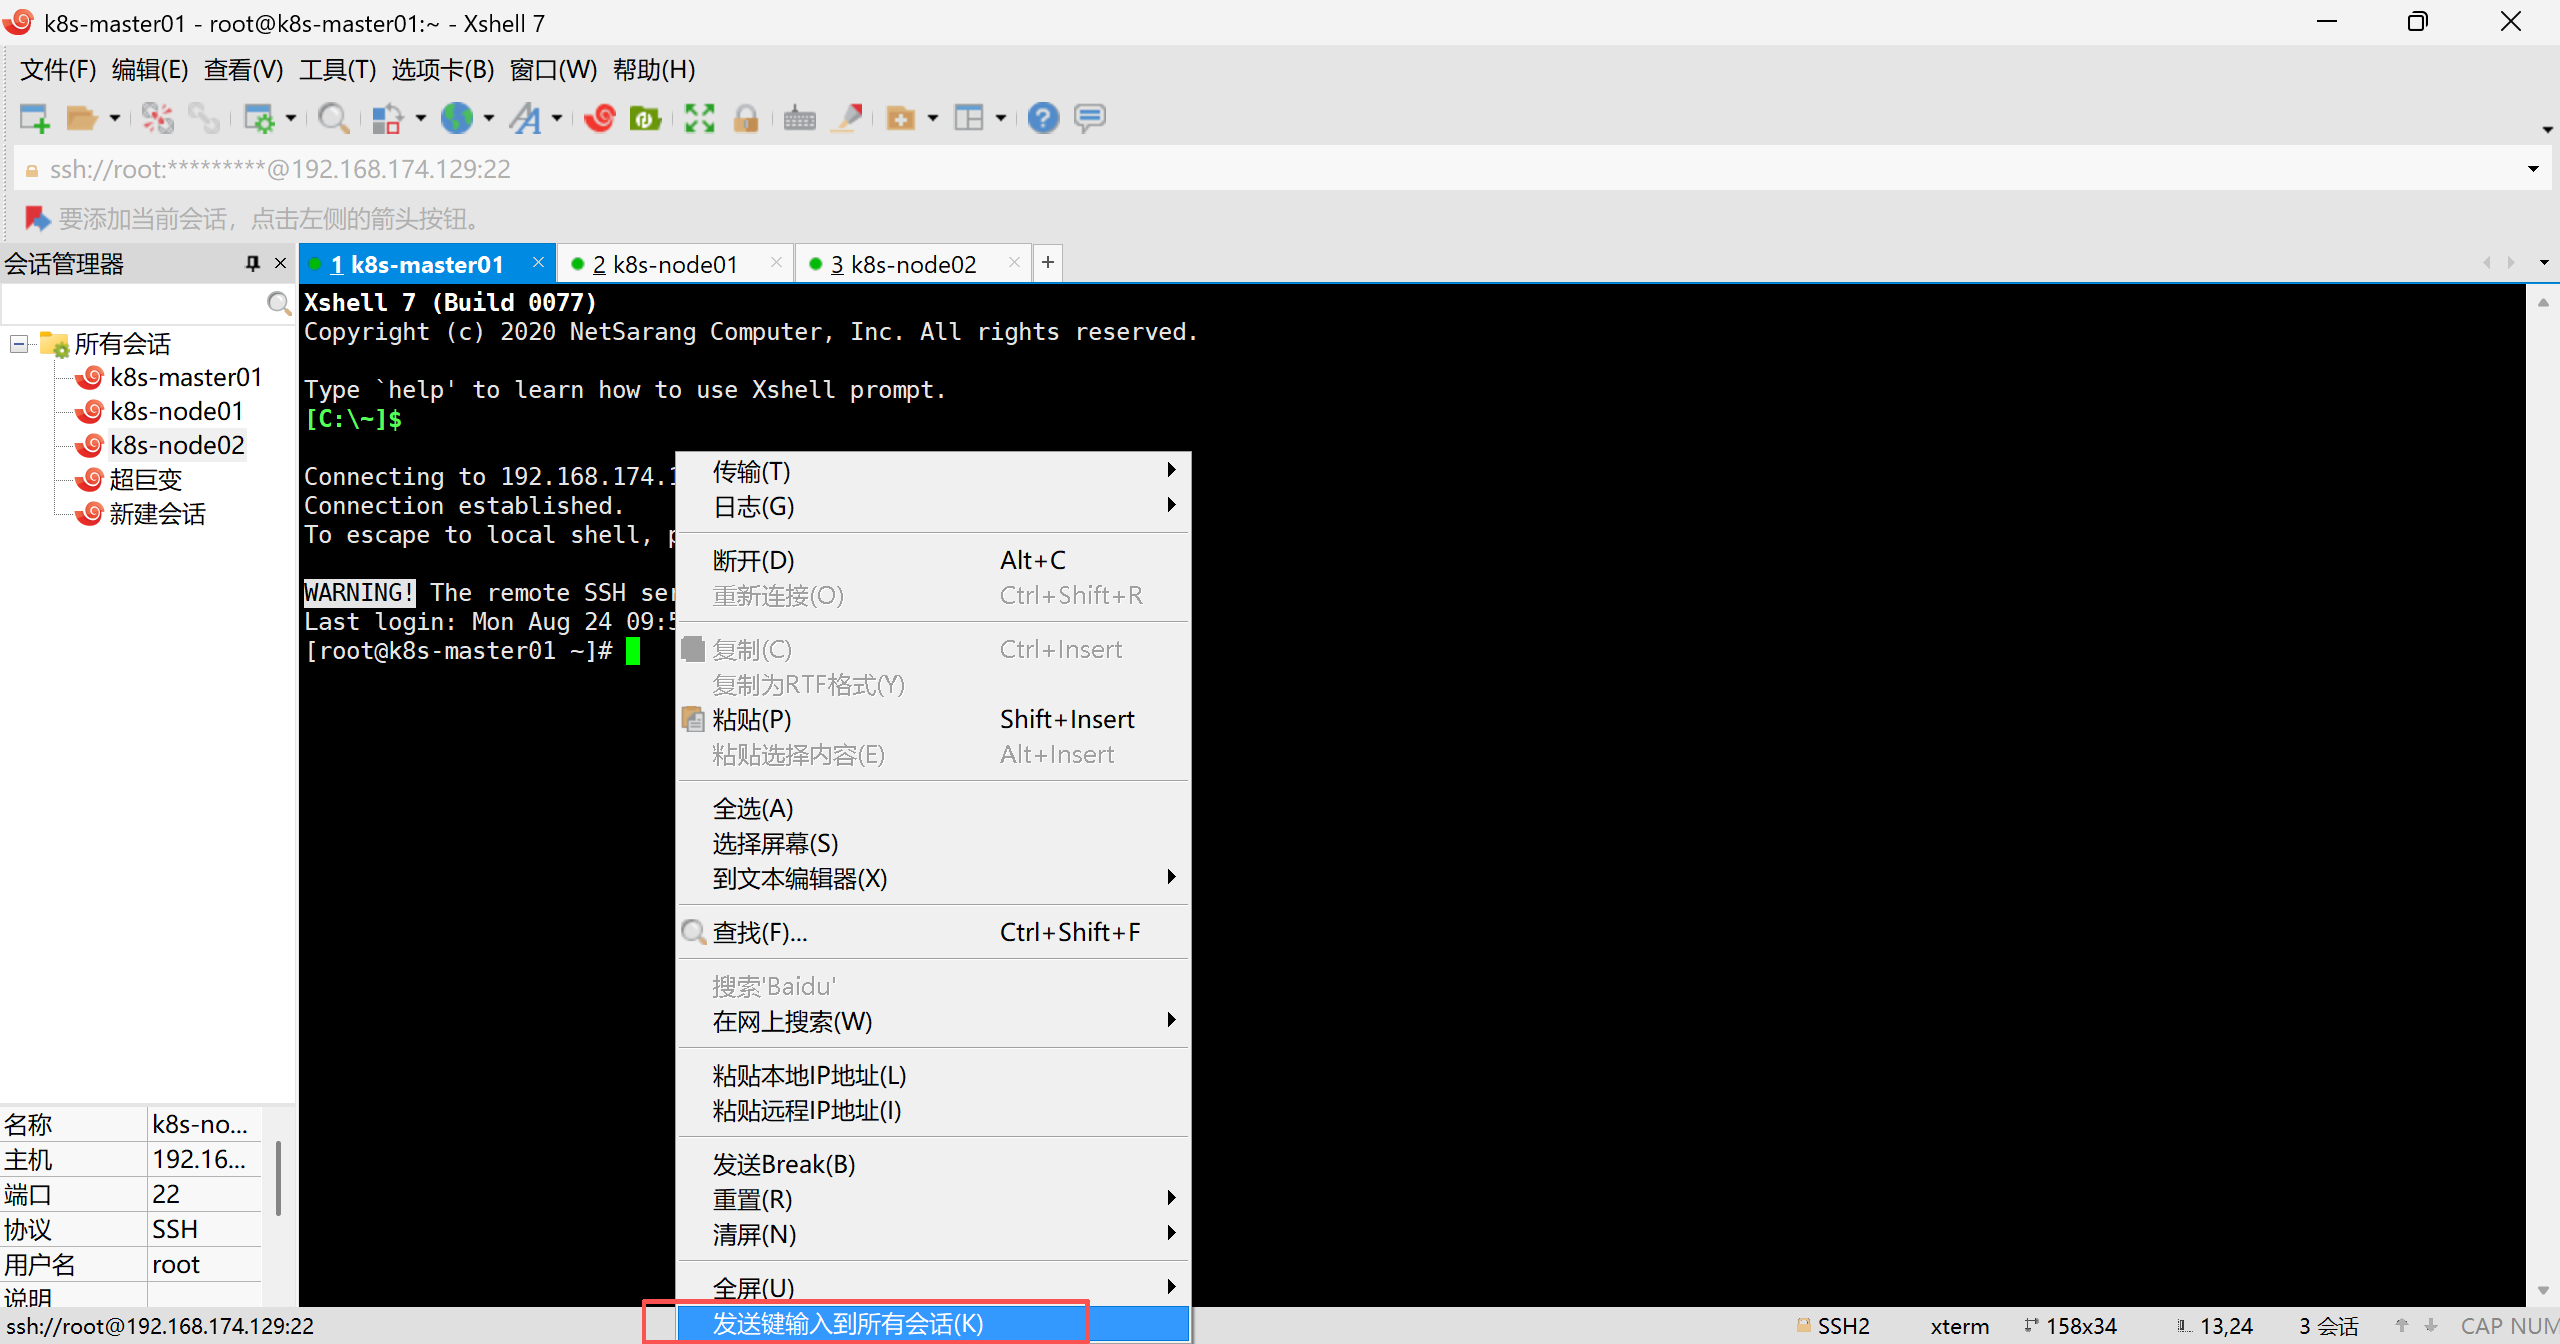
Task: Click the 3 会话 status bar entry
Action: pos(2328,1326)
